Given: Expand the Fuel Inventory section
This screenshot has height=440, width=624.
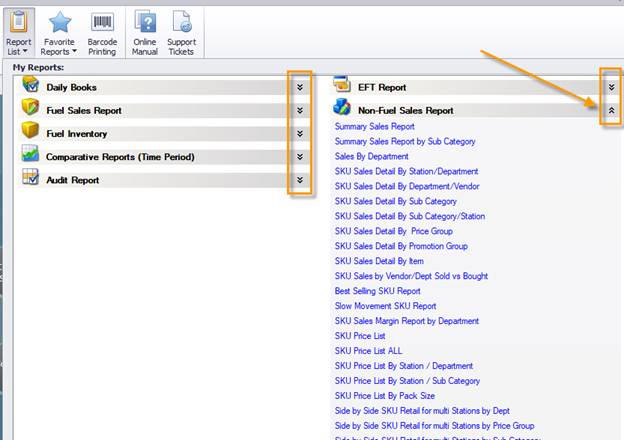Looking at the screenshot, I should tap(299, 134).
